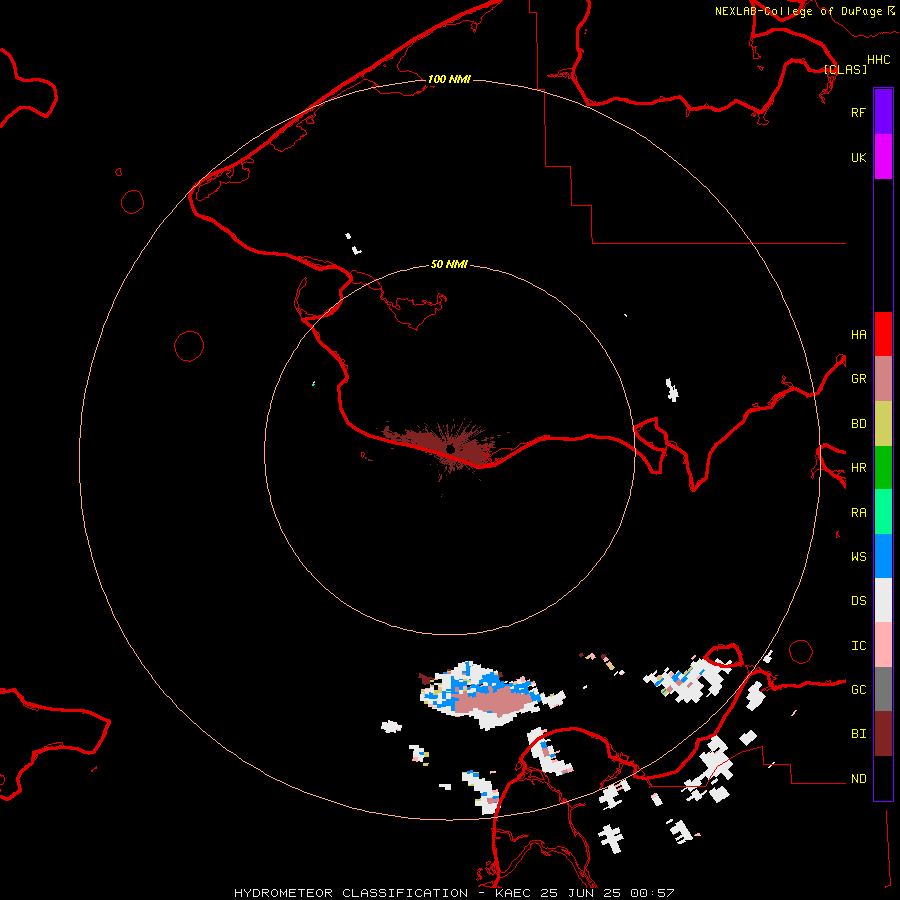Click the RA legend label
The height and width of the screenshot is (900, 900).
(858, 512)
